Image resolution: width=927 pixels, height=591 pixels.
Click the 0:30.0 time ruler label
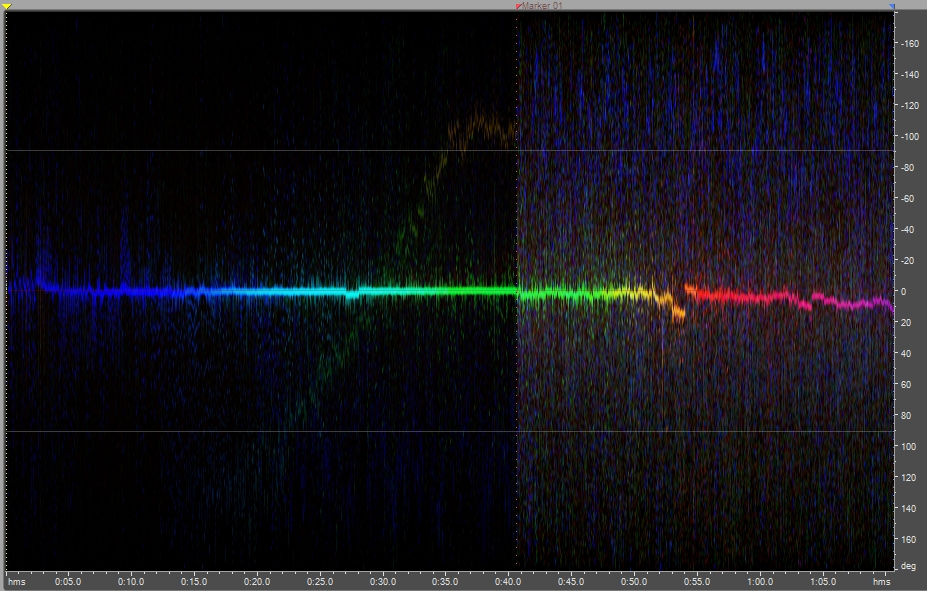pos(383,582)
